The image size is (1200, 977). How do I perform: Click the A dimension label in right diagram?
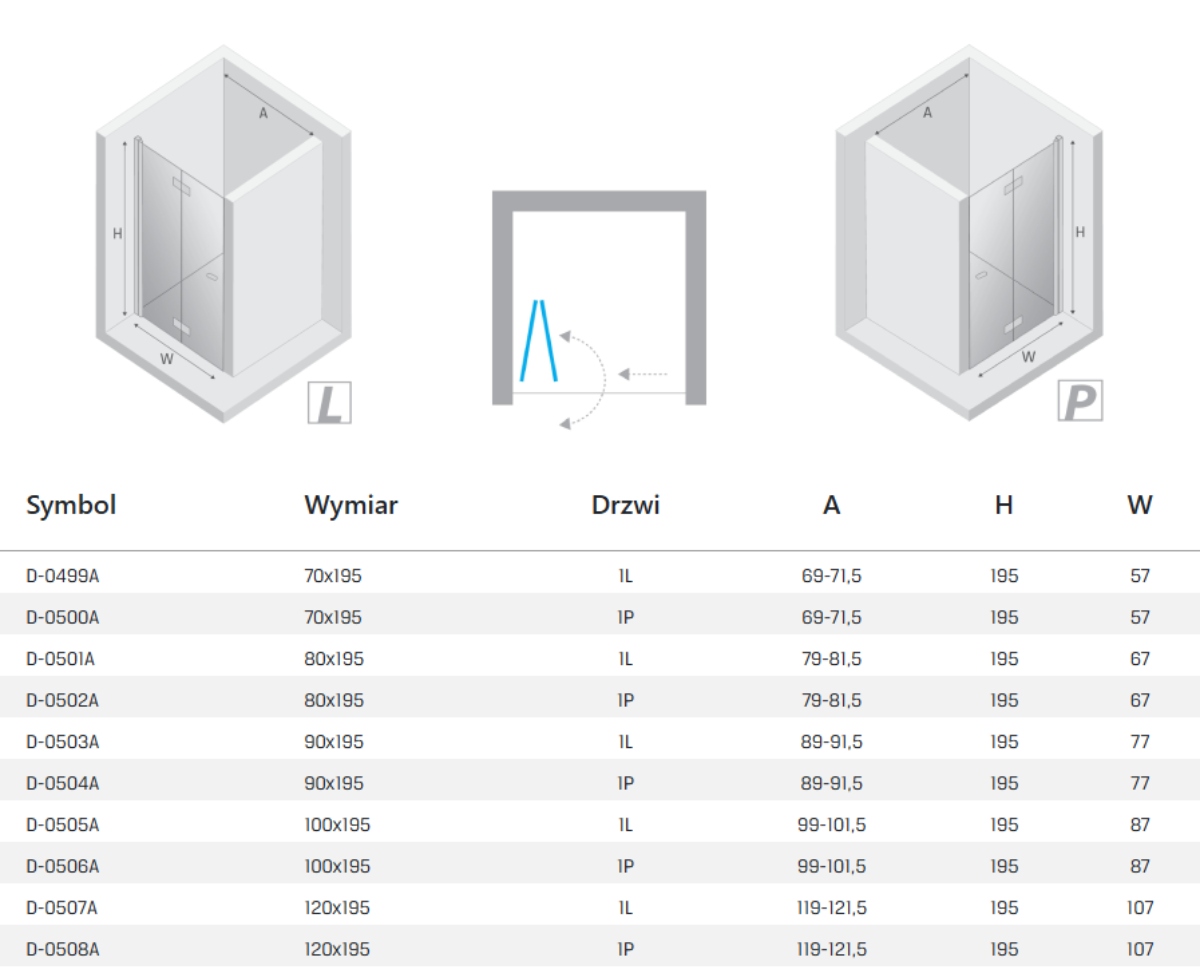click(x=927, y=113)
